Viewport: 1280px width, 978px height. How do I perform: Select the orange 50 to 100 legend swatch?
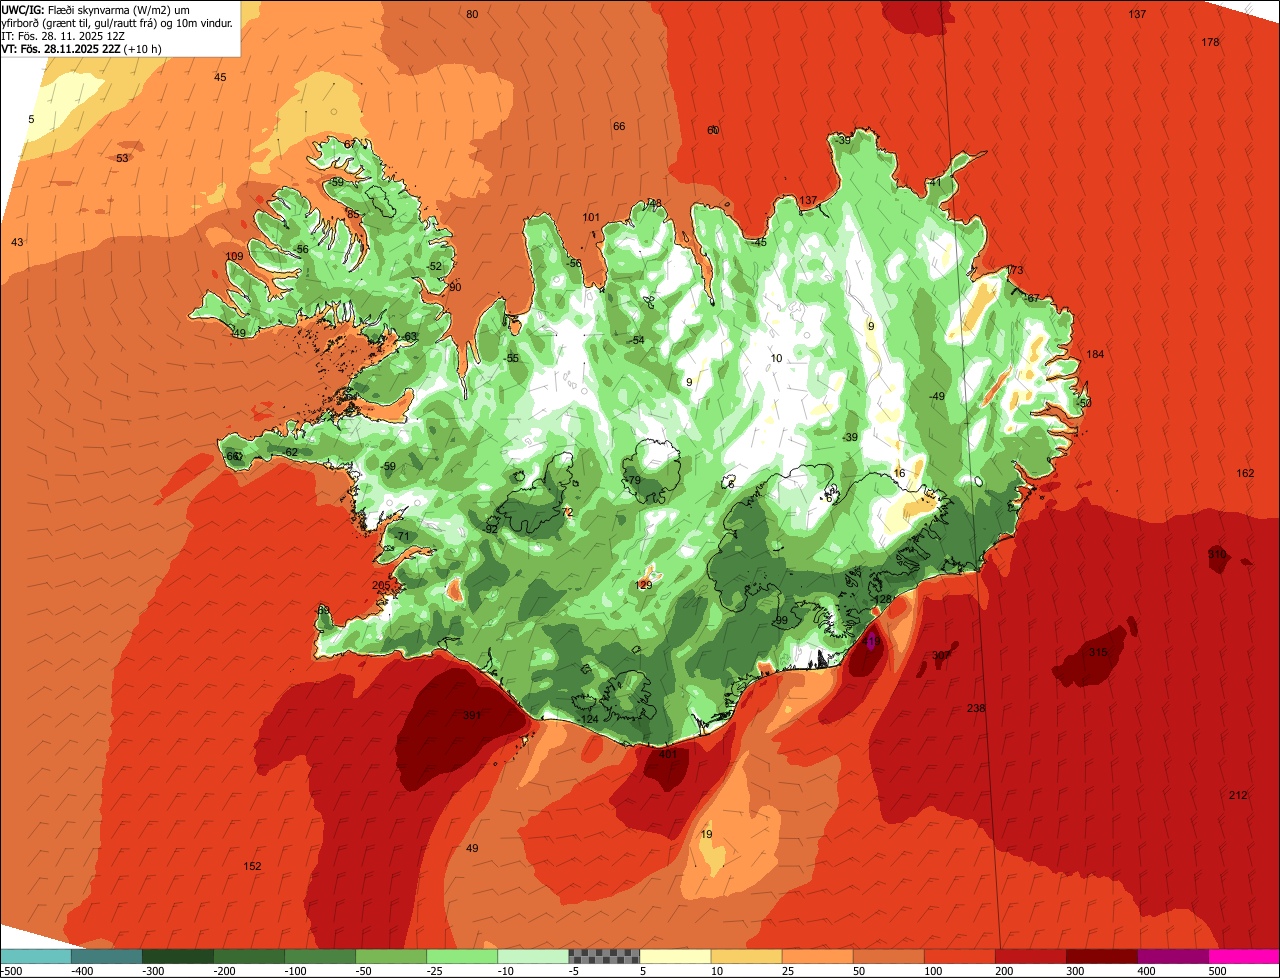click(x=888, y=956)
